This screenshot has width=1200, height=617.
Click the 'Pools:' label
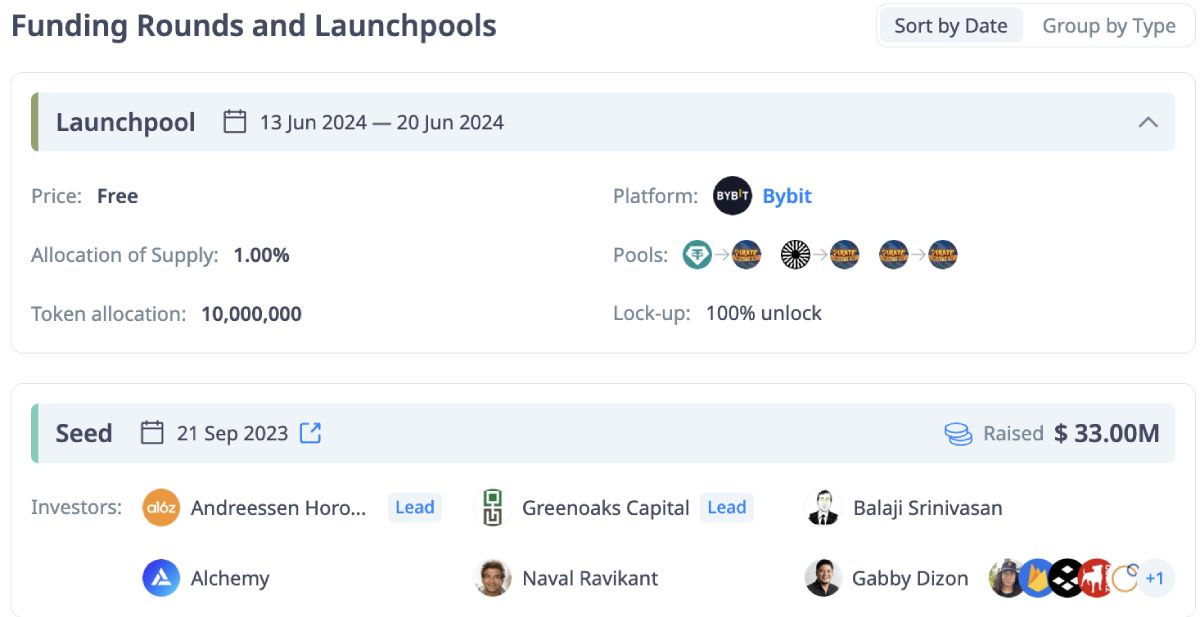[x=641, y=255]
